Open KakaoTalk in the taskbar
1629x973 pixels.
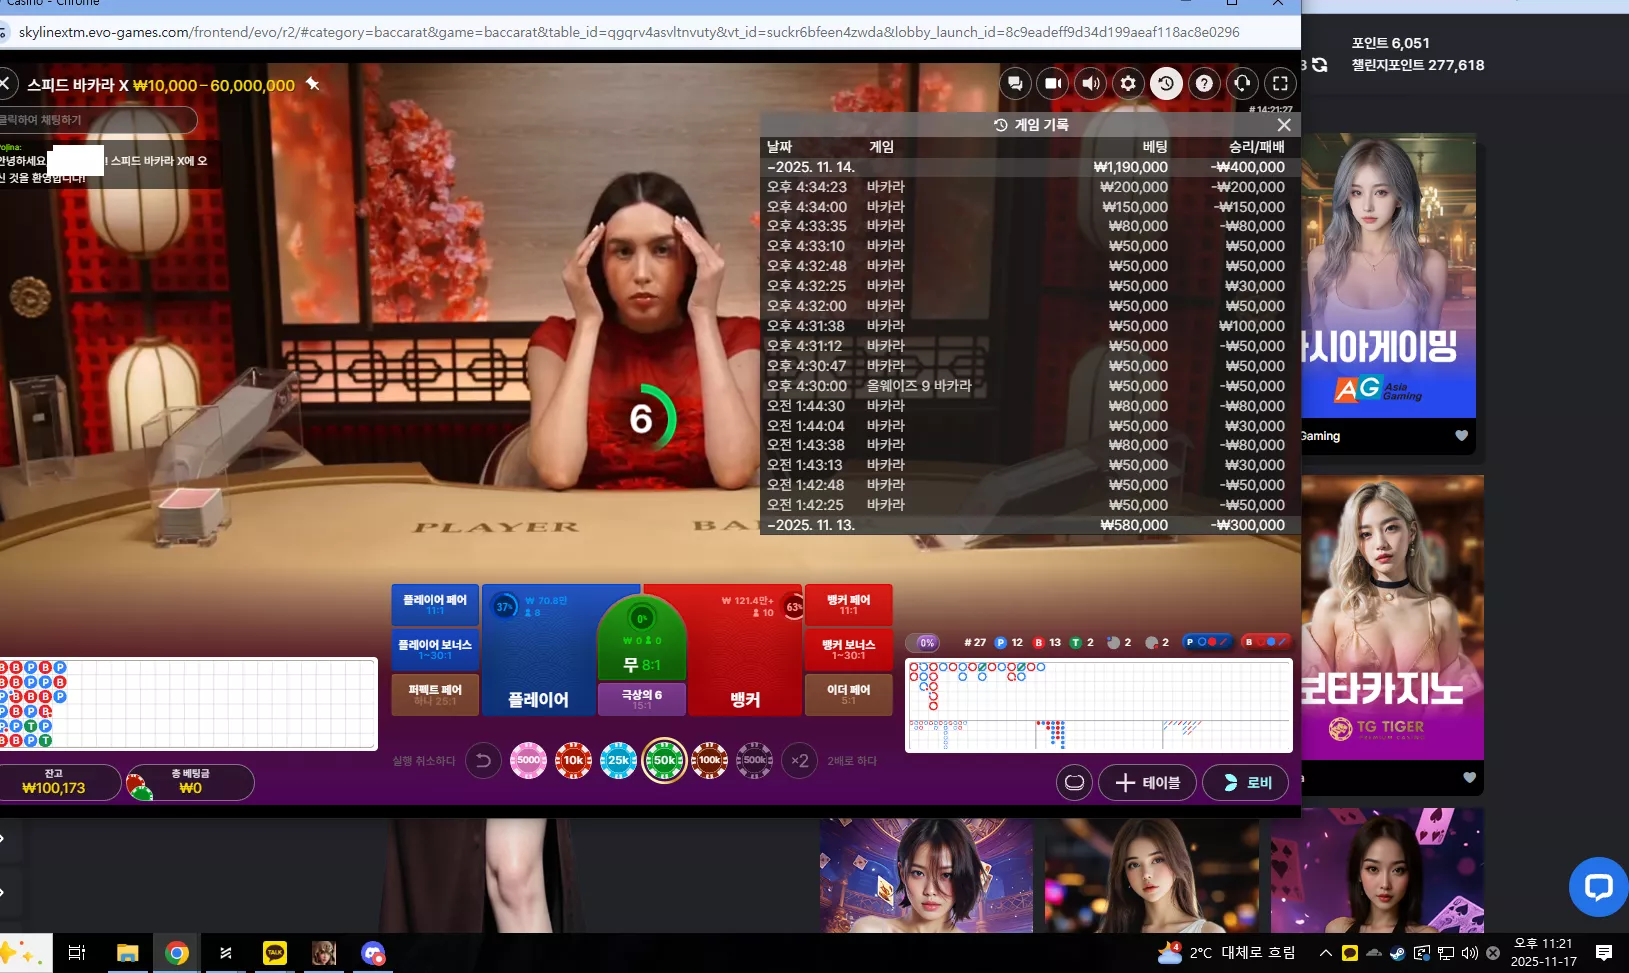point(275,953)
